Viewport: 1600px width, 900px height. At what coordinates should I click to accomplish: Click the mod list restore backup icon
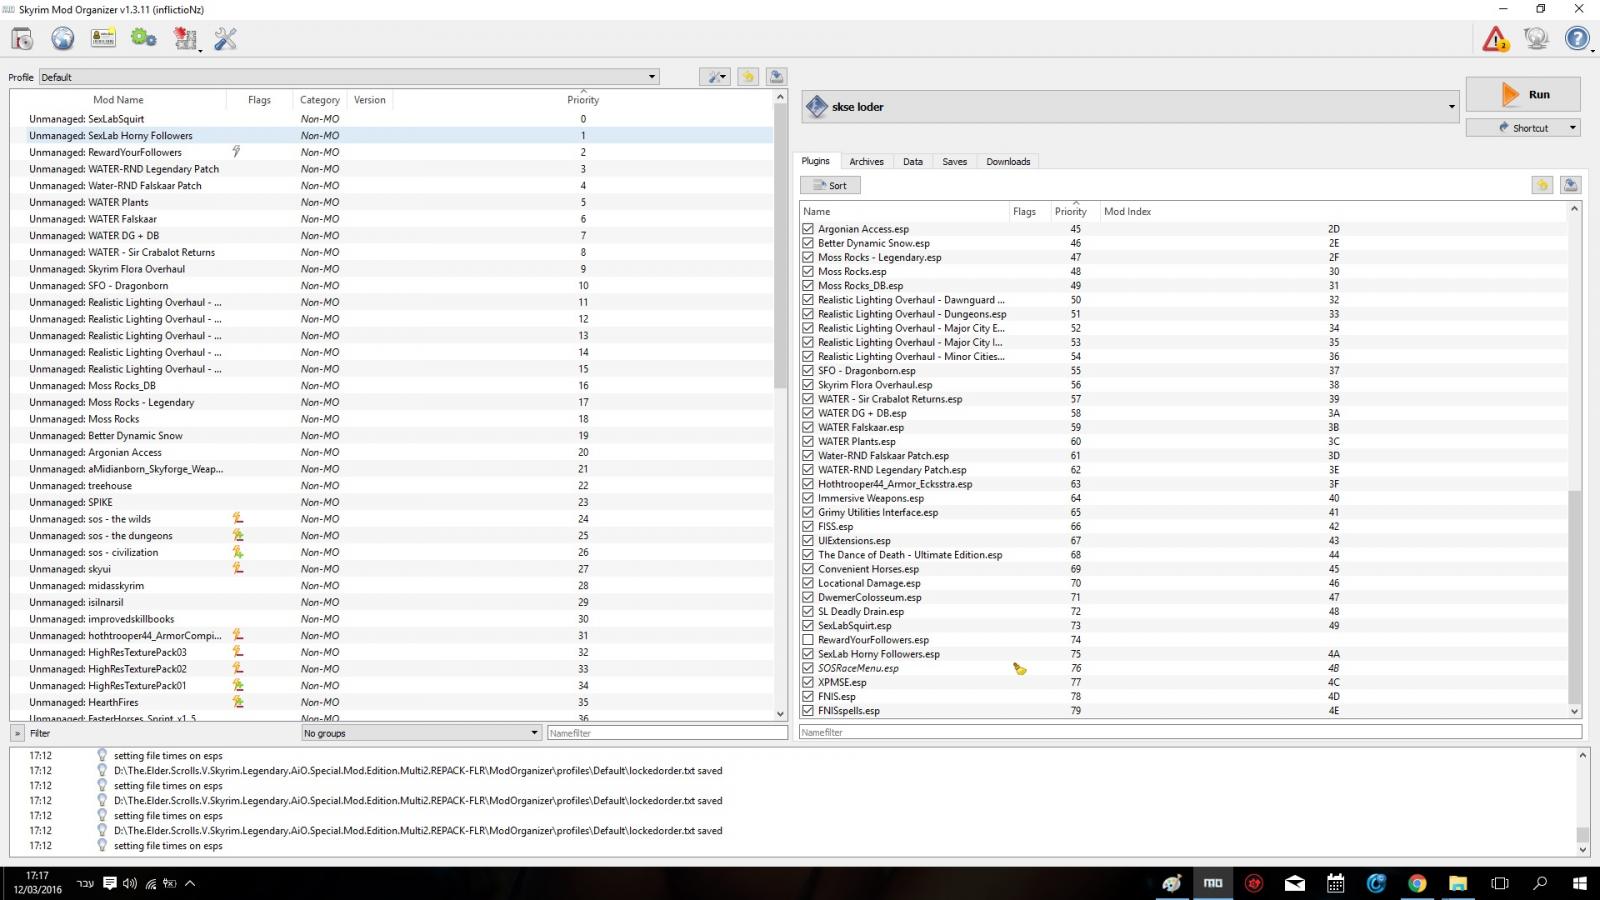tap(747, 77)
